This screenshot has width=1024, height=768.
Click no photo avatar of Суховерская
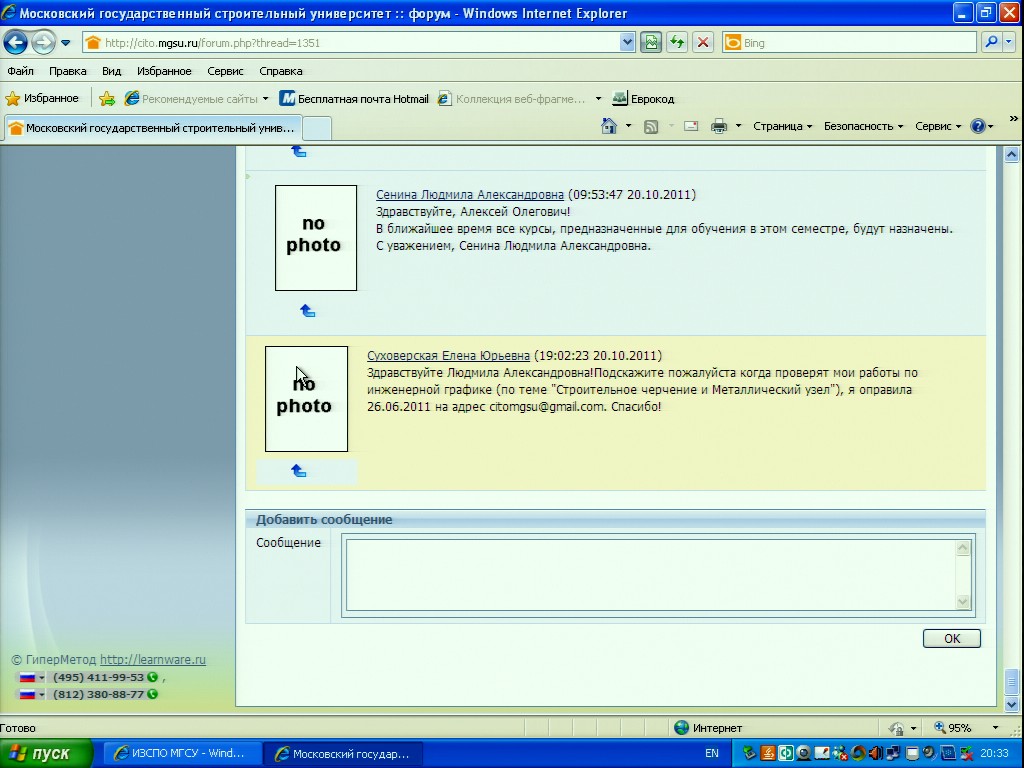click(x=306, y=399)
